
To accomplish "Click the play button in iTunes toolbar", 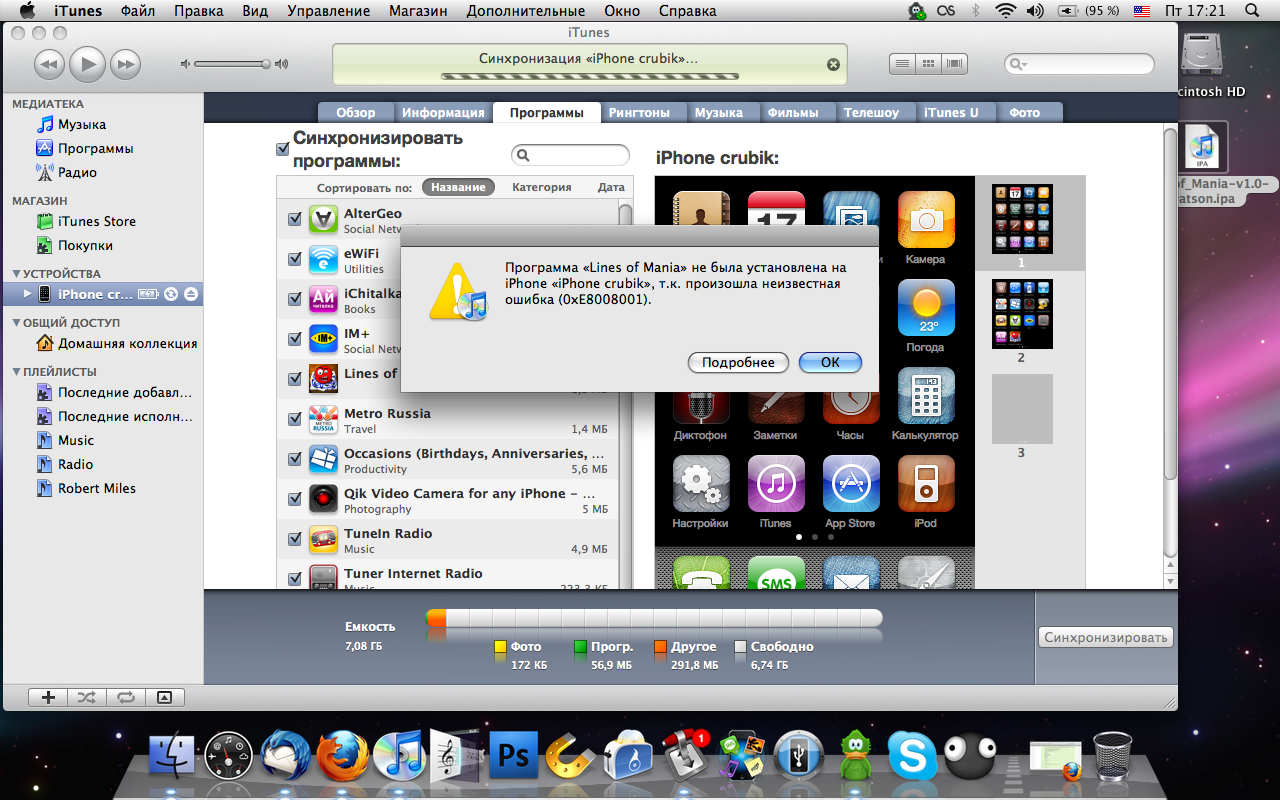I will click(87, 65).
